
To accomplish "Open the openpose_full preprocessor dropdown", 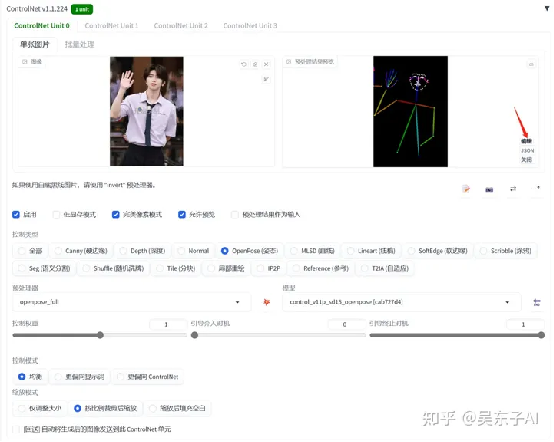I will [132, 302].
